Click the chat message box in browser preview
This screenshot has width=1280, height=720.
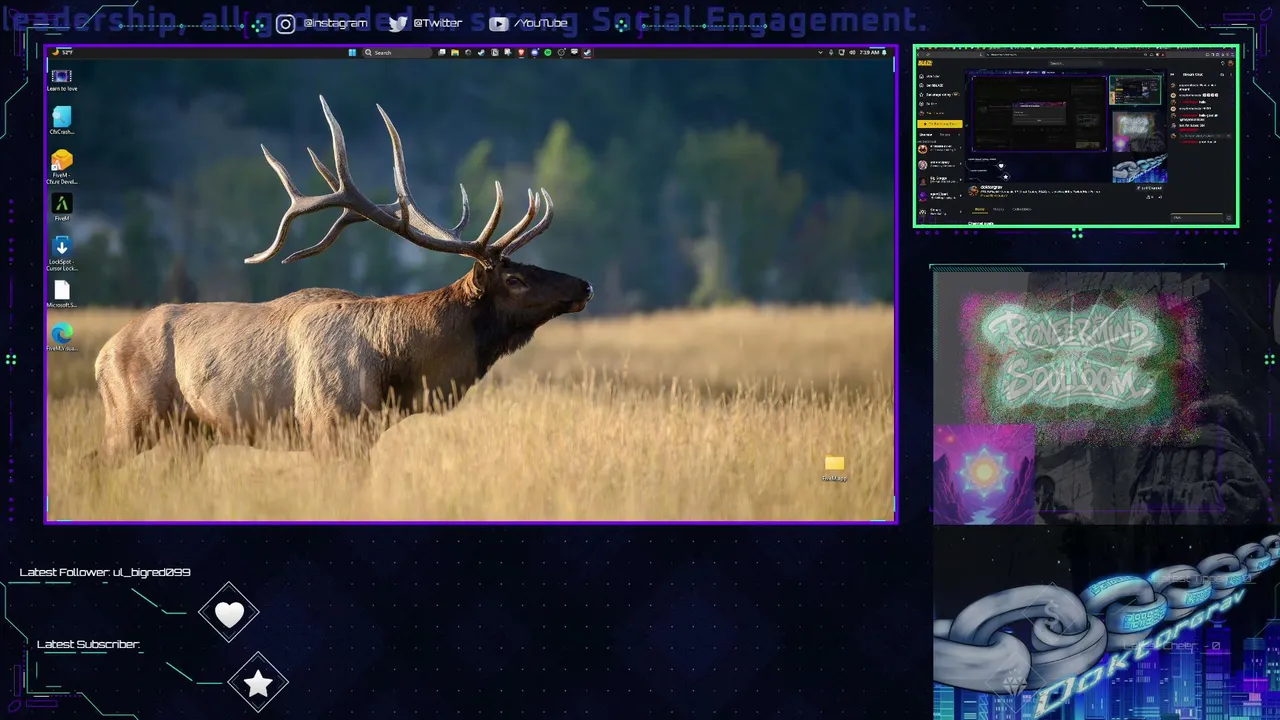click(x=1198, y=216)
